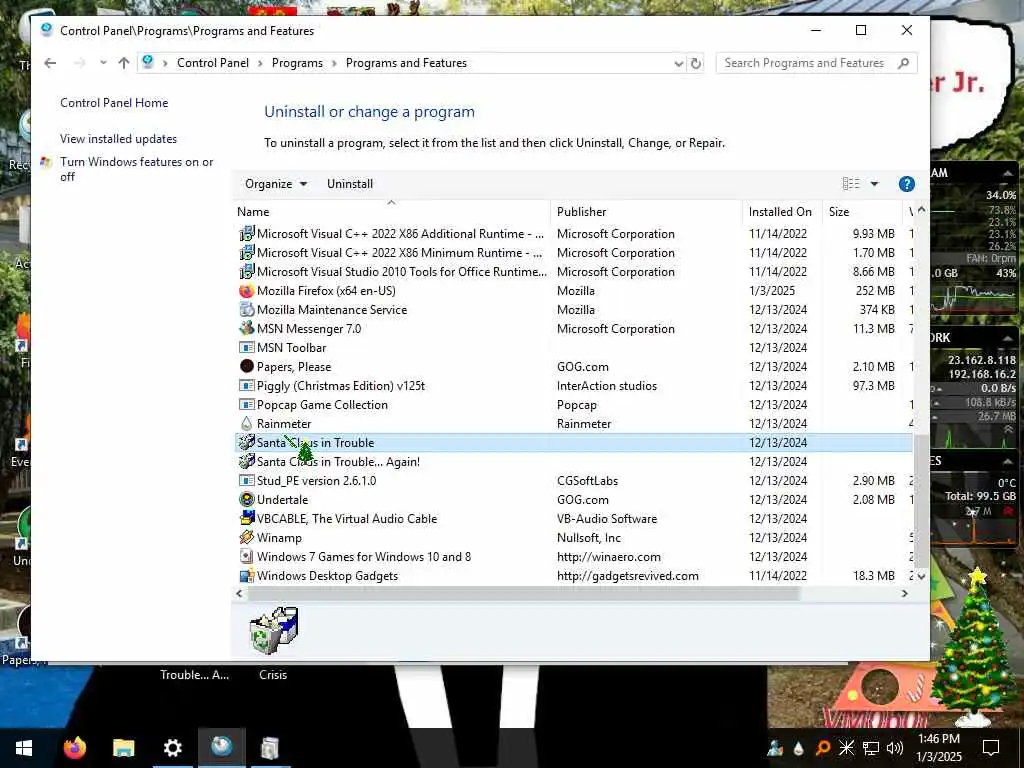The height and width of the screenshot is (768, 1024).
Task: Open Settings gear on the taskbar
Action: (172, 748)
